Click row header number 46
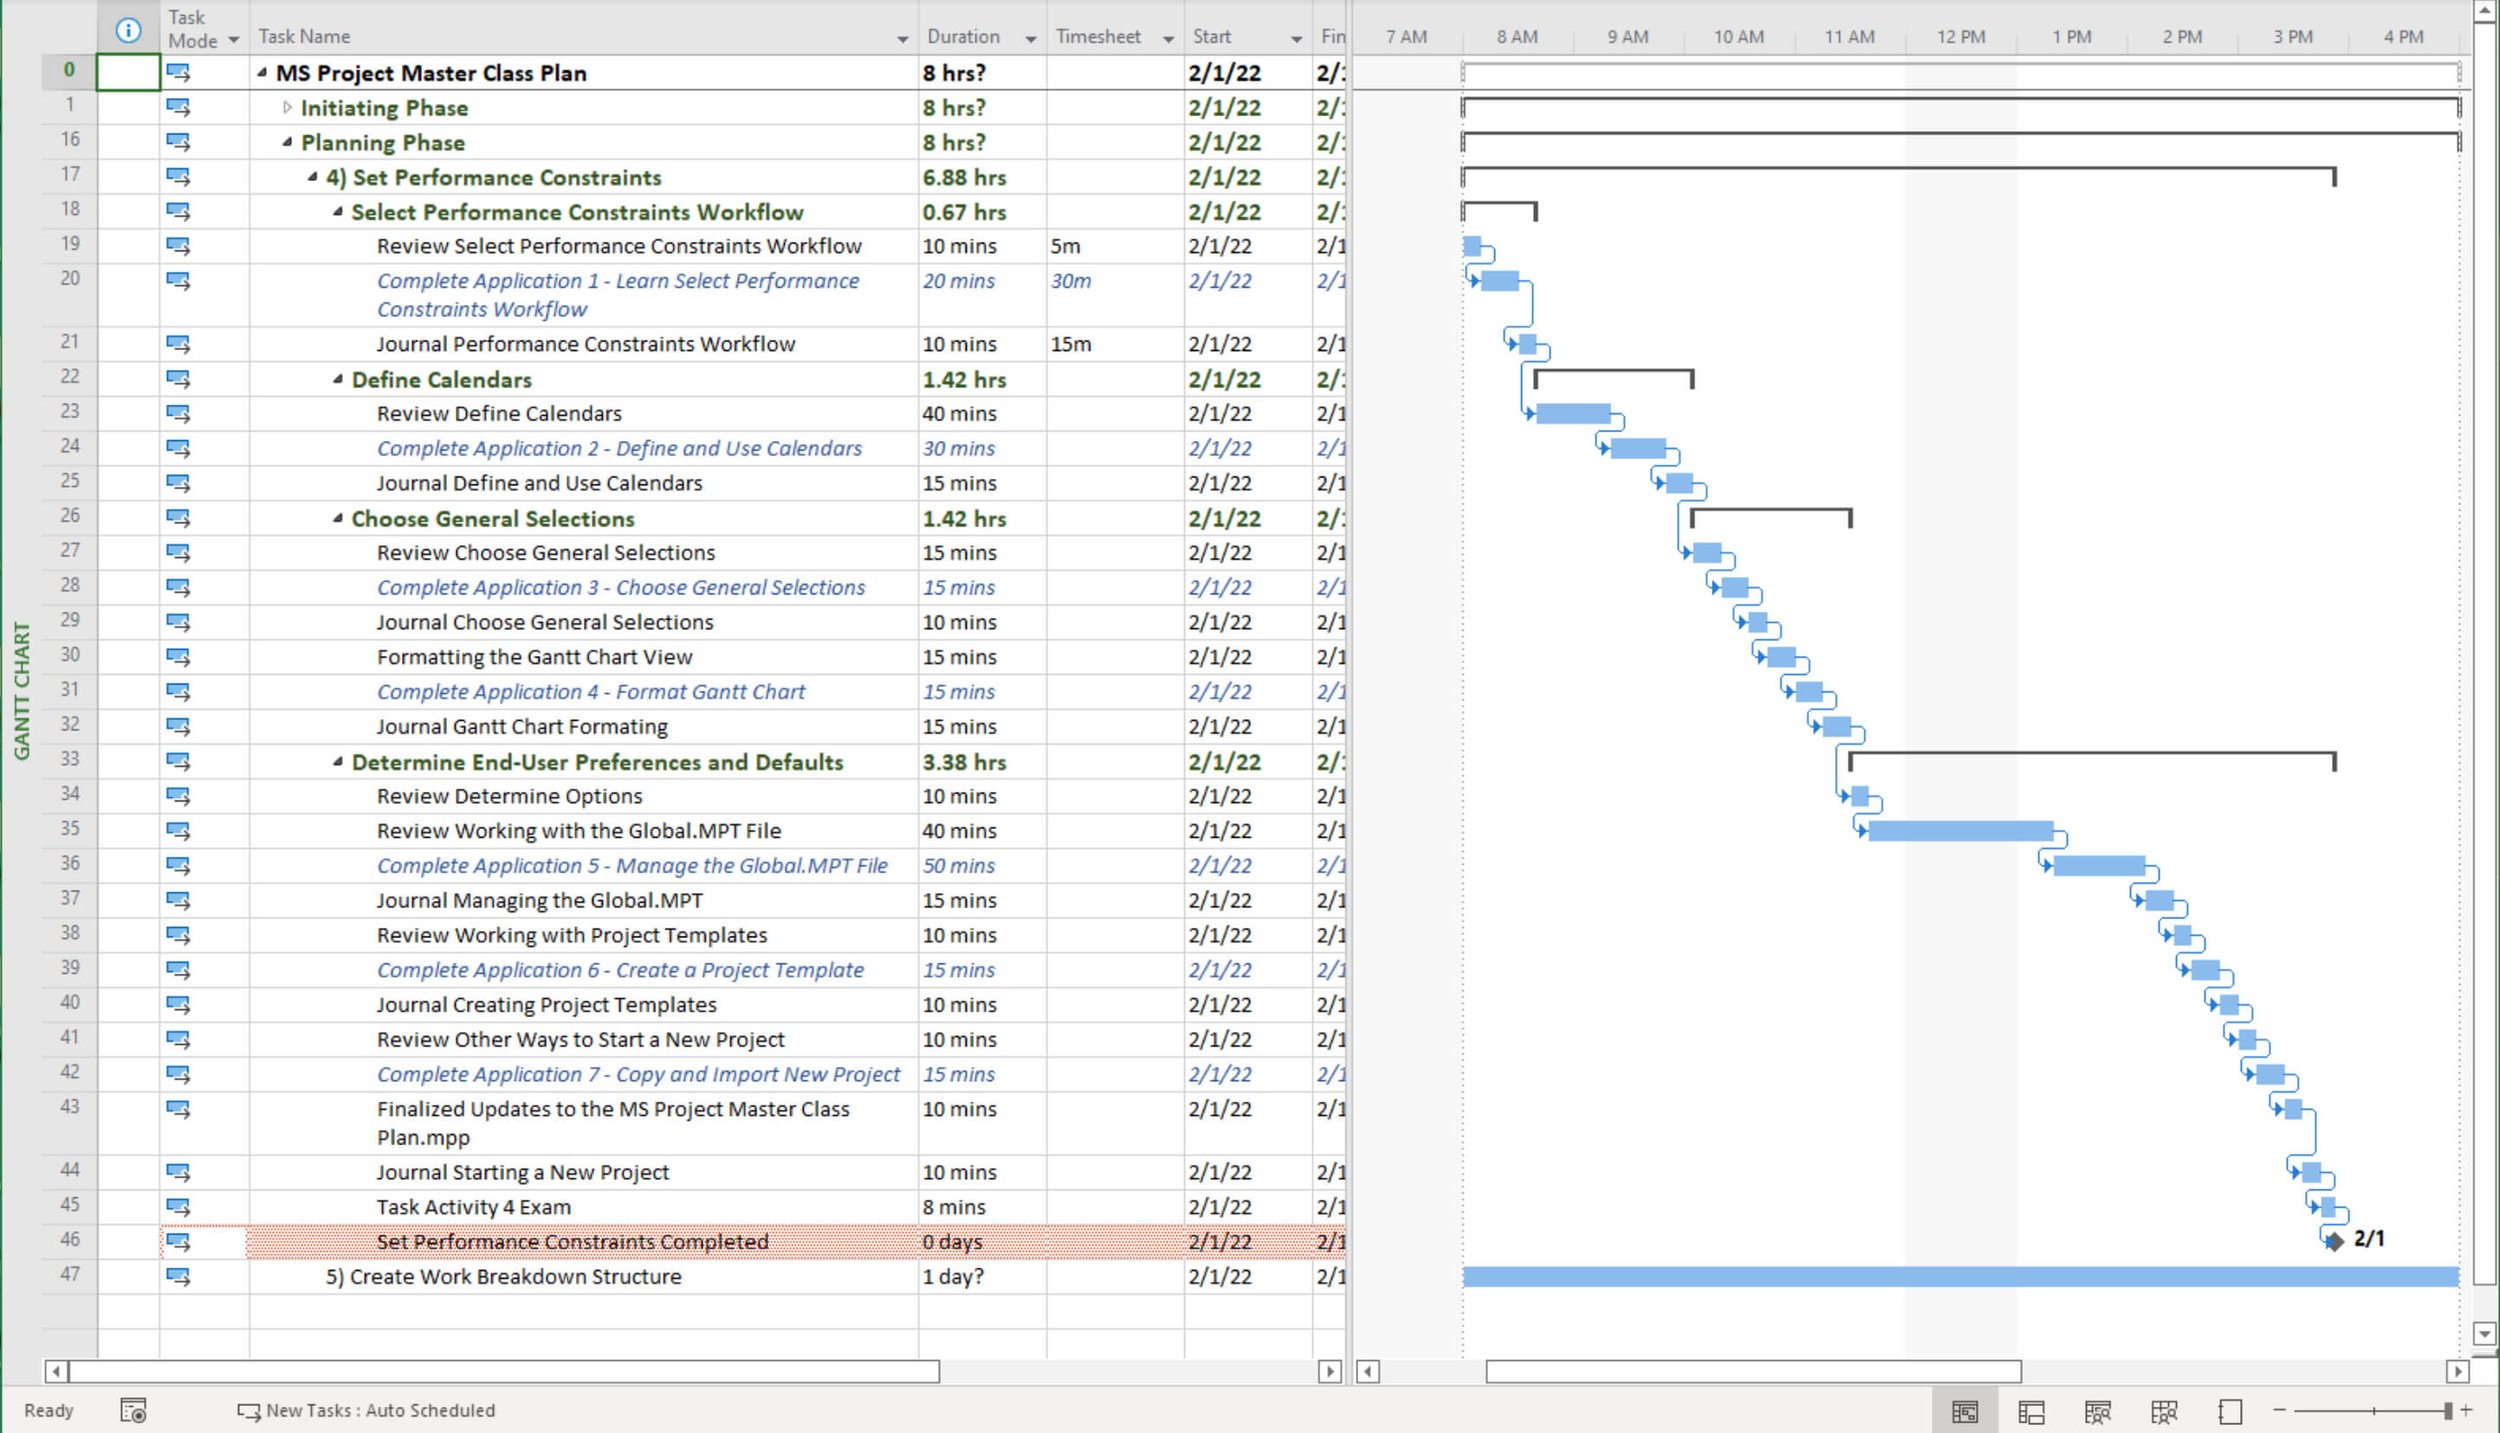2500x1433 pixels. tap(70, 1240)
